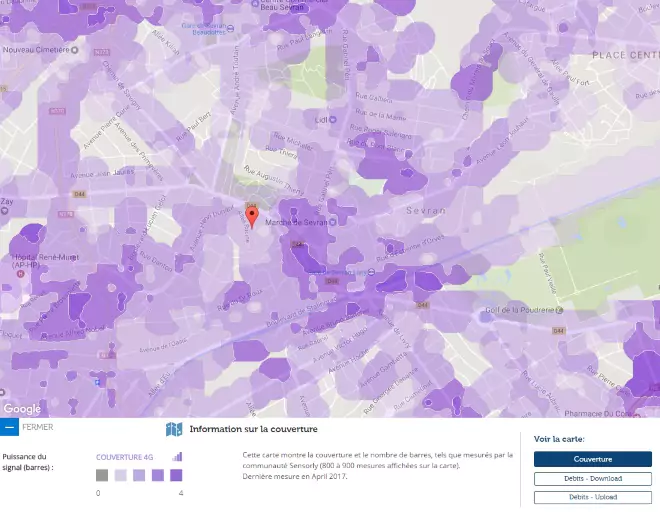Select the Couverture map view button
660x518 pixels.
tap(593, 459)
